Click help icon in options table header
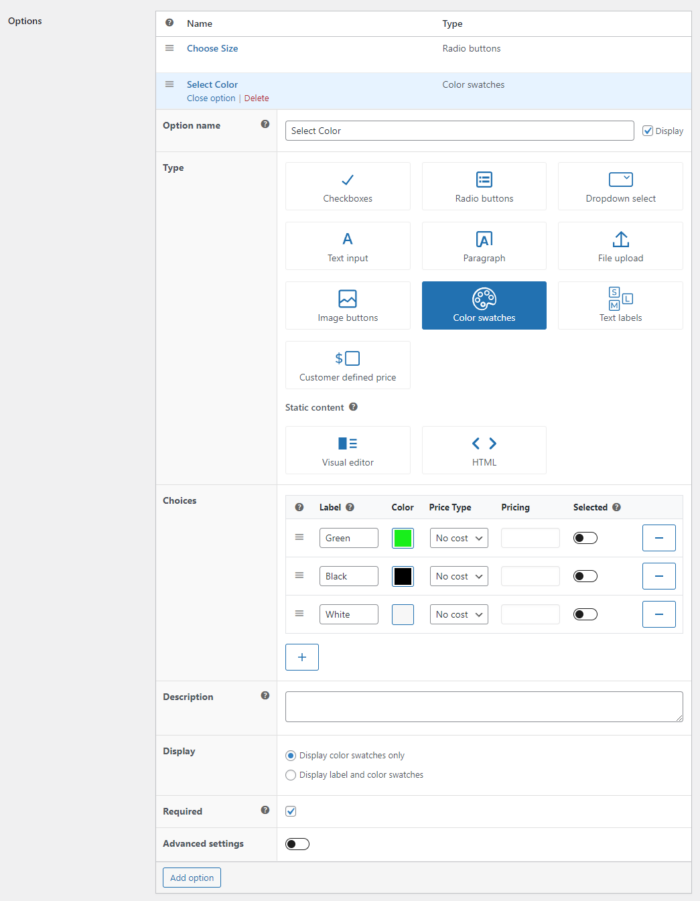The height and width of the screenshot is (901, 700). [x=170, y=23]
